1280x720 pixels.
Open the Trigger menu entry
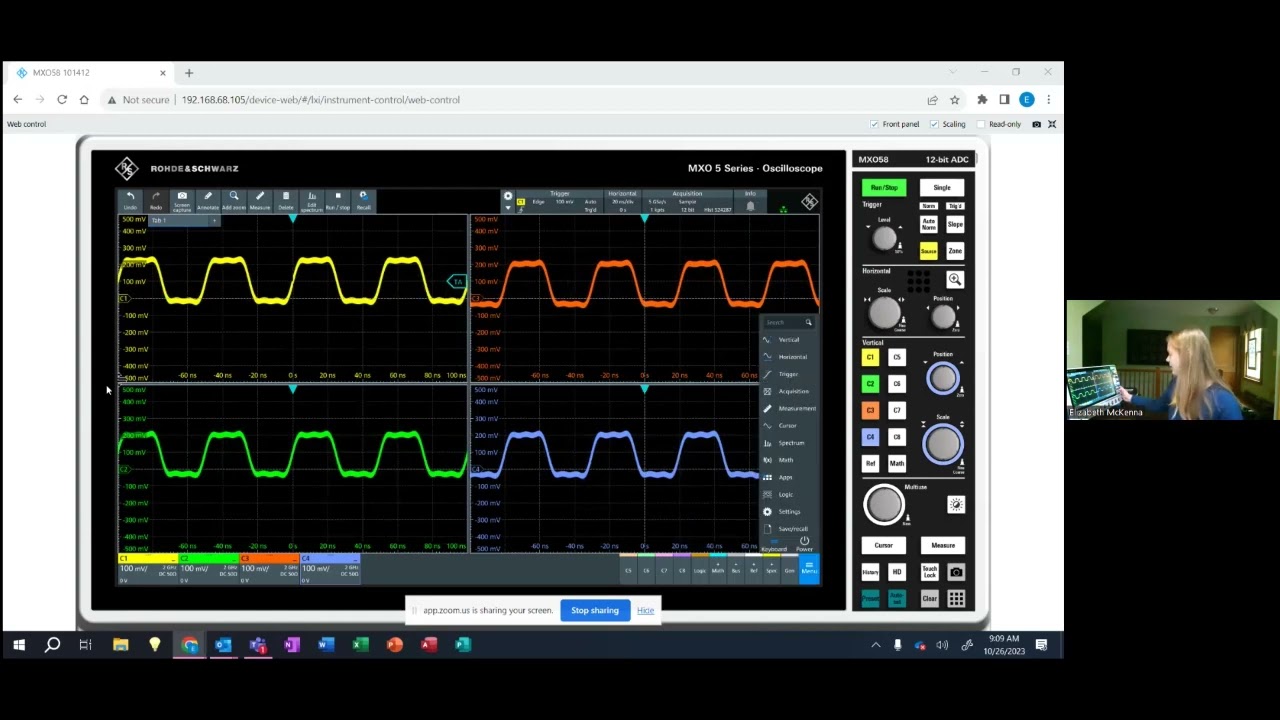coord(789,374)
